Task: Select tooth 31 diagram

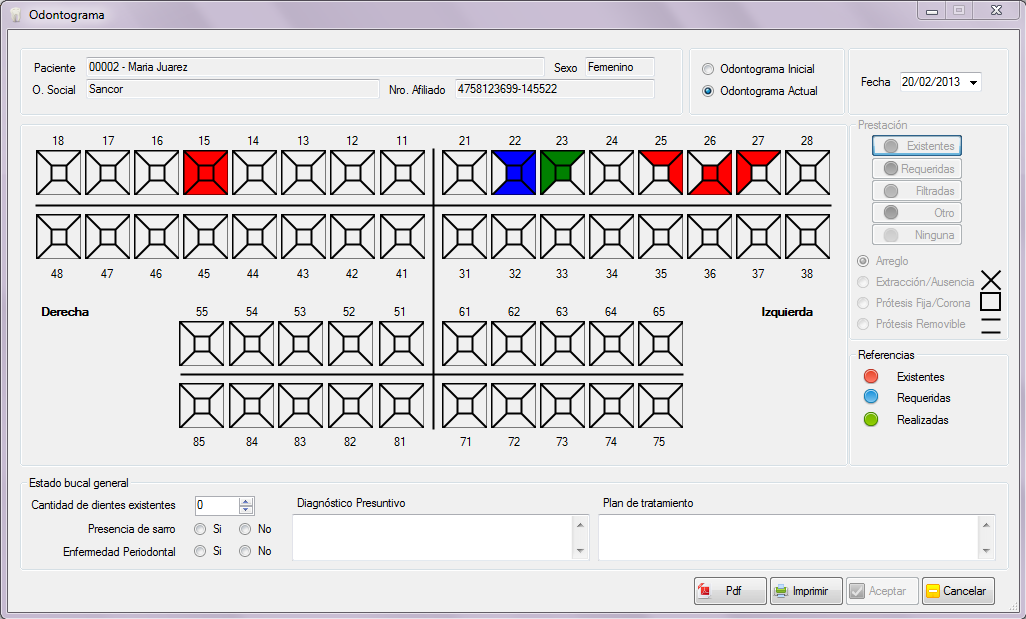Action: coord(465,237)
